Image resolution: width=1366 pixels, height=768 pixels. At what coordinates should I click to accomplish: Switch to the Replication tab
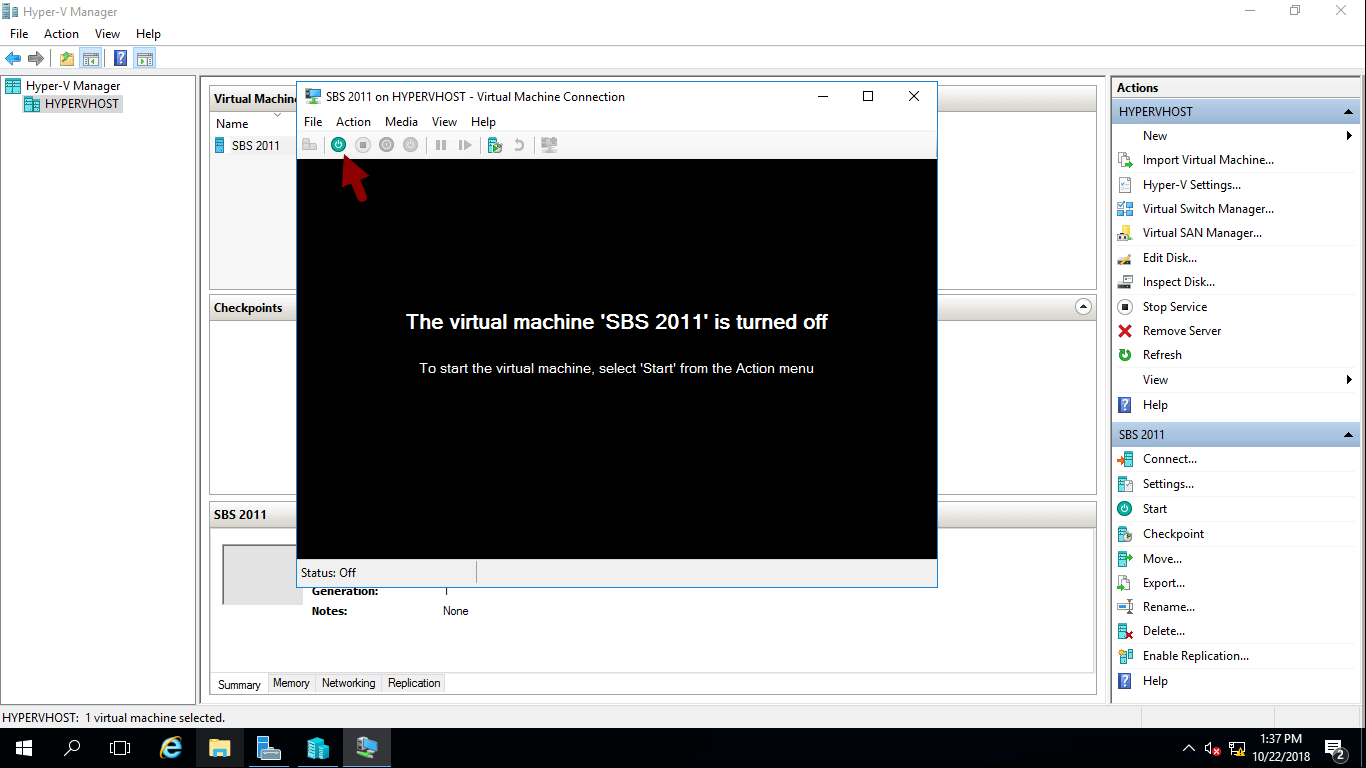click(x=414, y=683)
